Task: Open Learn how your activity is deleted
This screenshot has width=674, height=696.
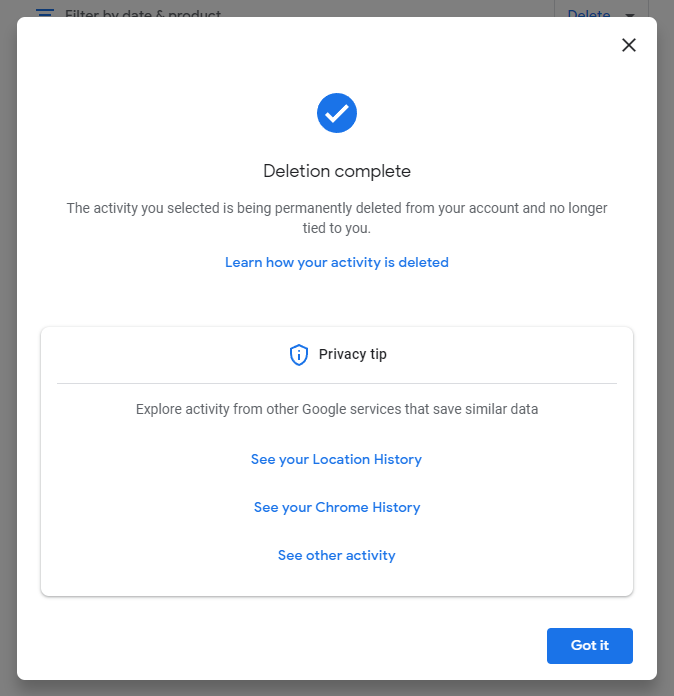Action: (x=337, y=263)
